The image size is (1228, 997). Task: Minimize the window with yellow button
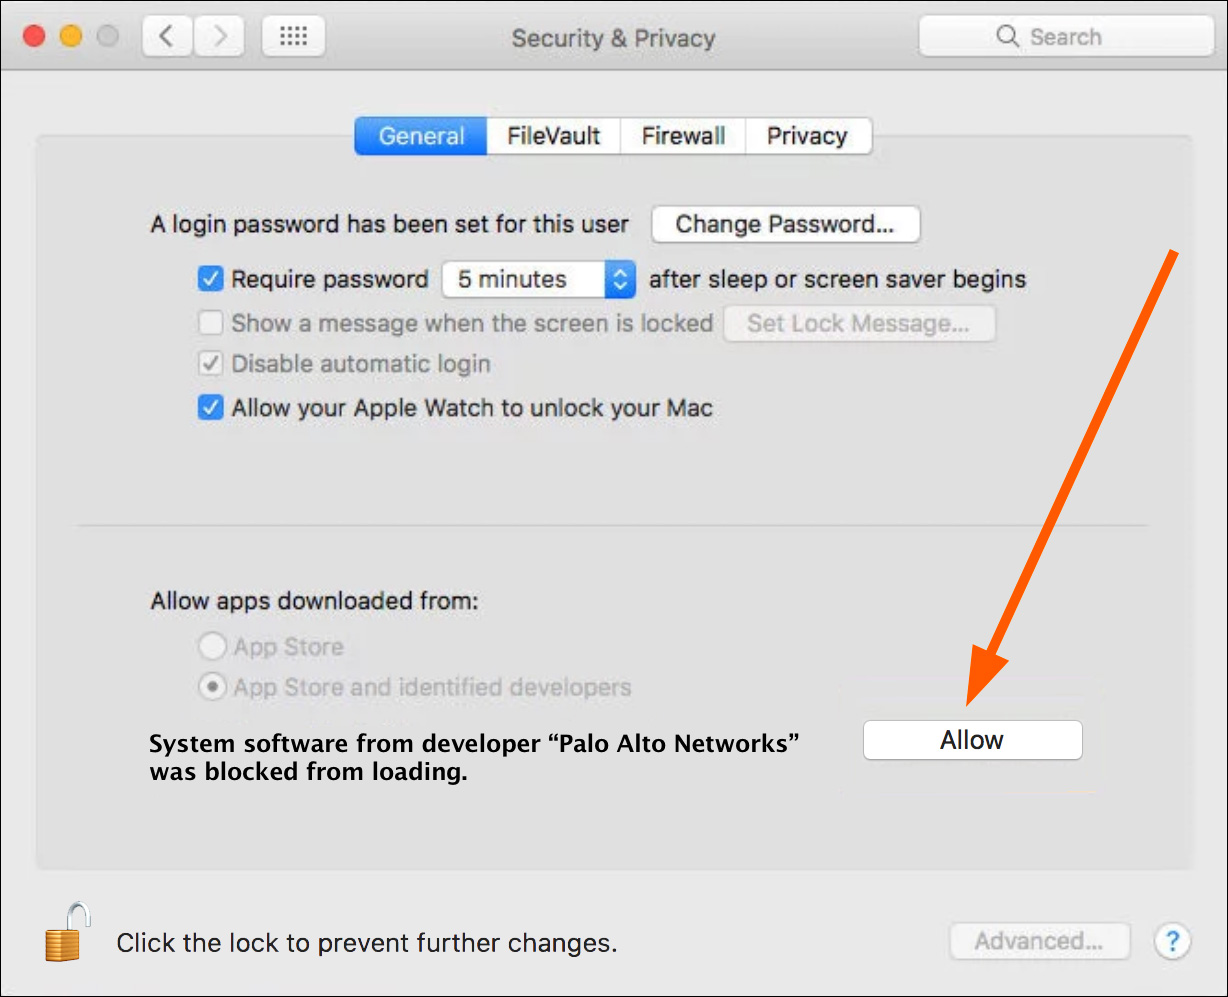[x=71, y=37]
